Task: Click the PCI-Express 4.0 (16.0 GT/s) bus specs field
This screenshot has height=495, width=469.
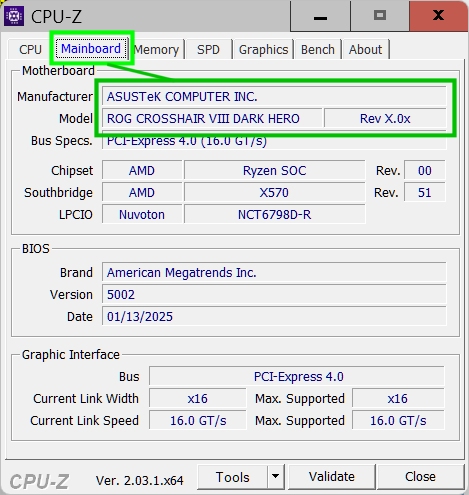Action: point(274,141)
